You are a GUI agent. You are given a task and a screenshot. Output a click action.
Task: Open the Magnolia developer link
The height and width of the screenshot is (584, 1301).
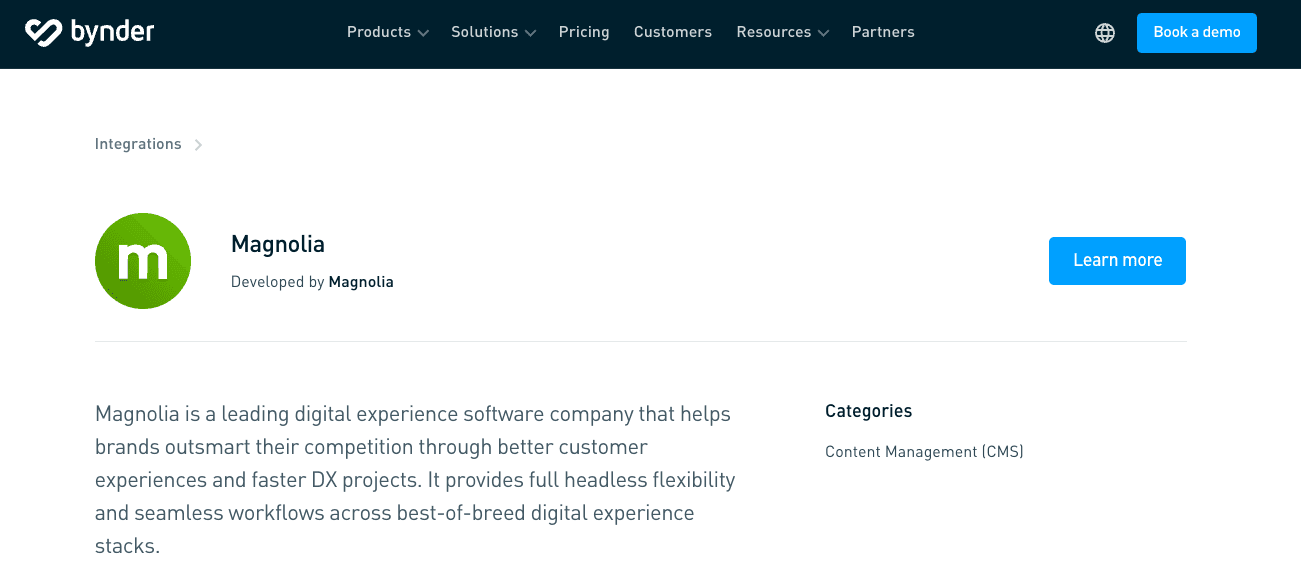(x=361, y=282)
